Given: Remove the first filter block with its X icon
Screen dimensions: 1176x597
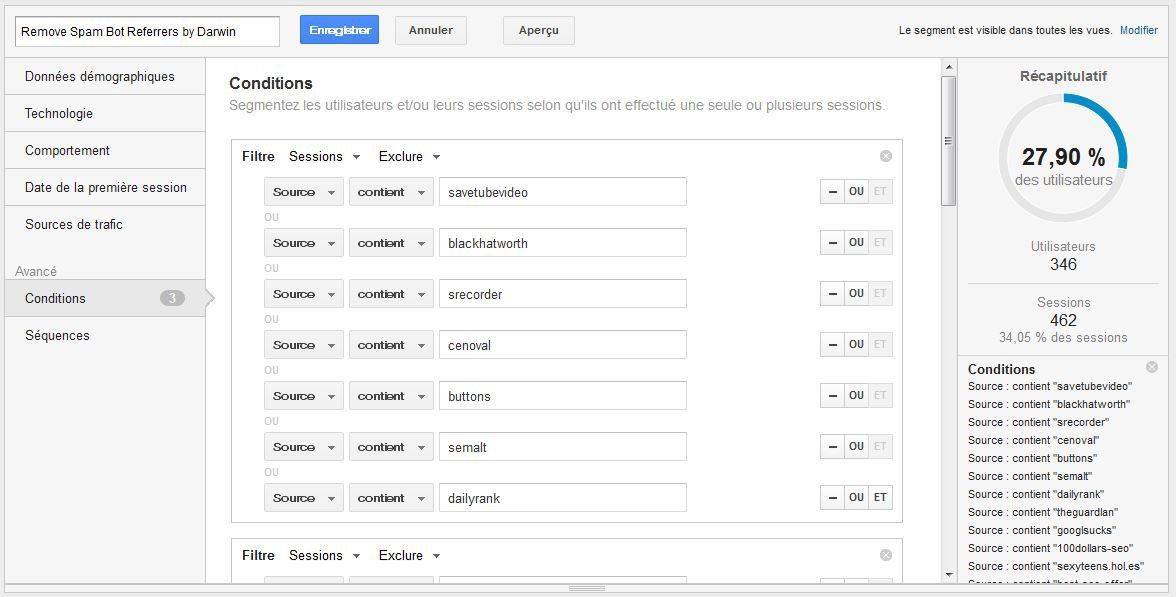Looking at the screenshot, I should [885, 156].
